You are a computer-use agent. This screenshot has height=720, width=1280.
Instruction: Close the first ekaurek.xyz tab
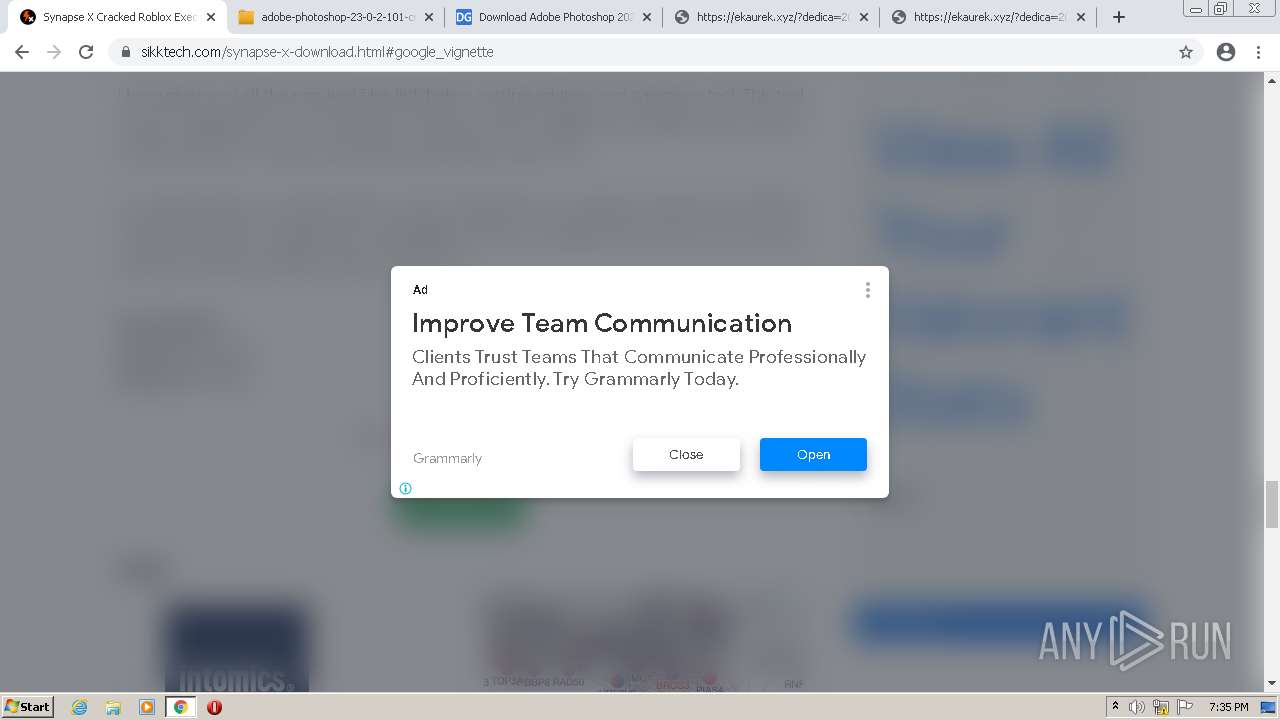click(864, 17)
